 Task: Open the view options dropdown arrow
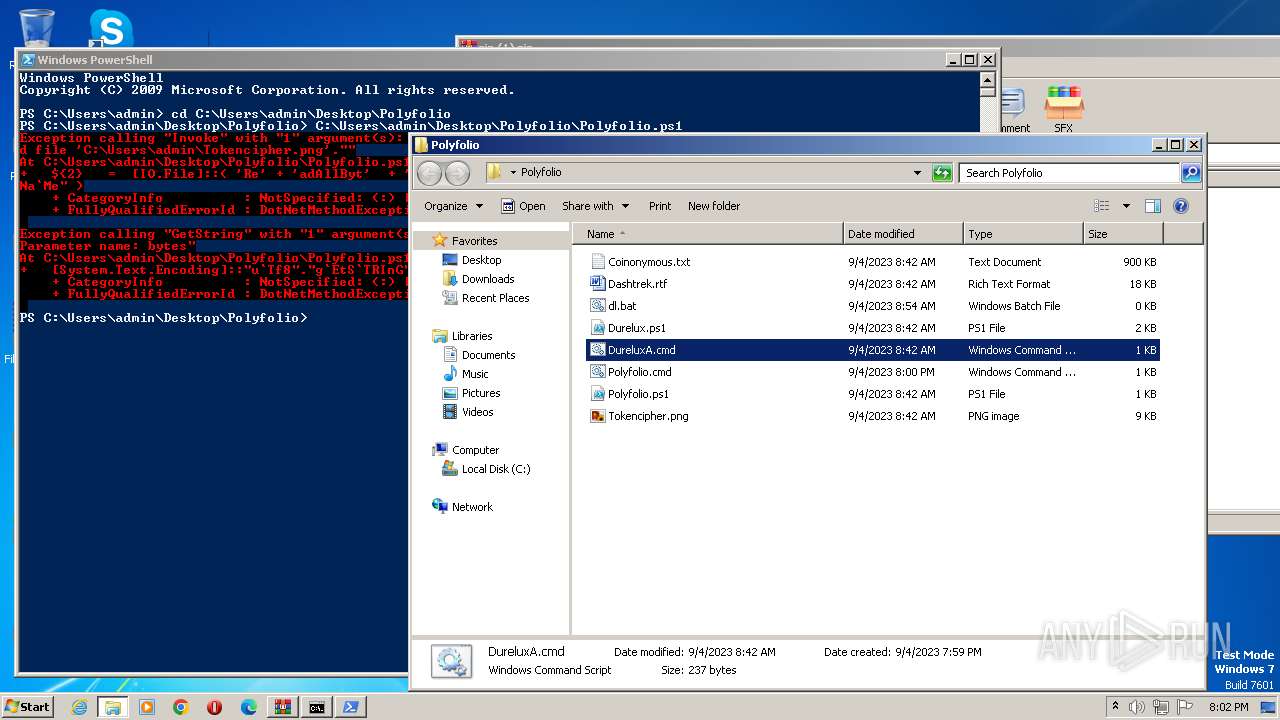[x=1126, y=206]
